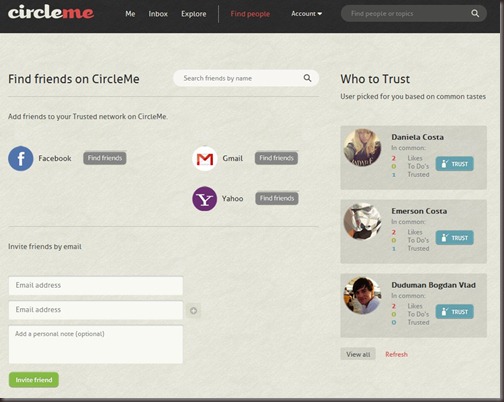The height and width of the screenshot is (402, 504).
Task: Click the CircleMe logo
Action: [x=51, y=13]
